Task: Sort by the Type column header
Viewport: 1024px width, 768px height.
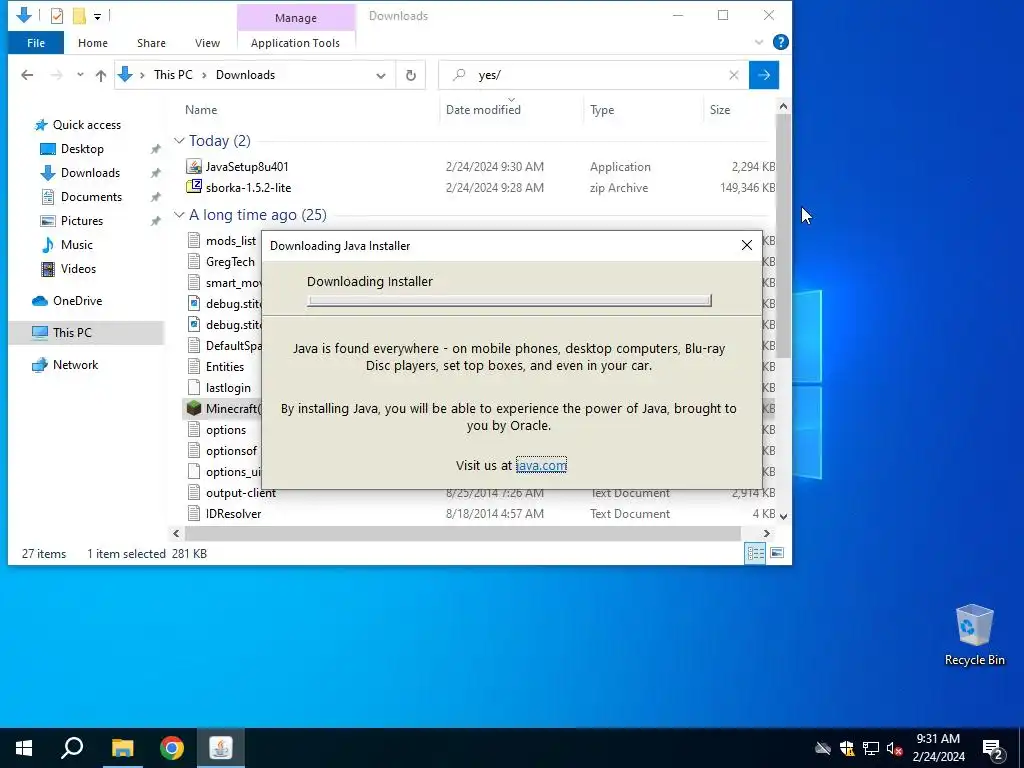Action: pyautogui.click(x=602, y=110)
